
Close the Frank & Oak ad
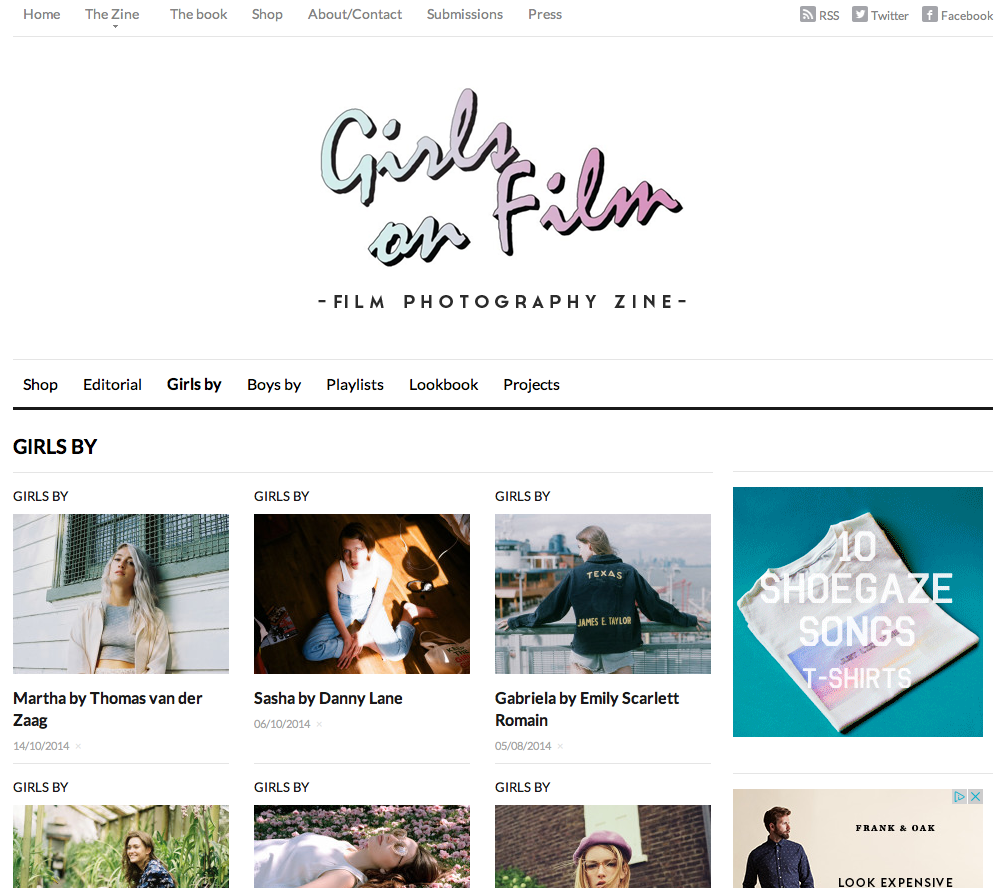(975, 796)
